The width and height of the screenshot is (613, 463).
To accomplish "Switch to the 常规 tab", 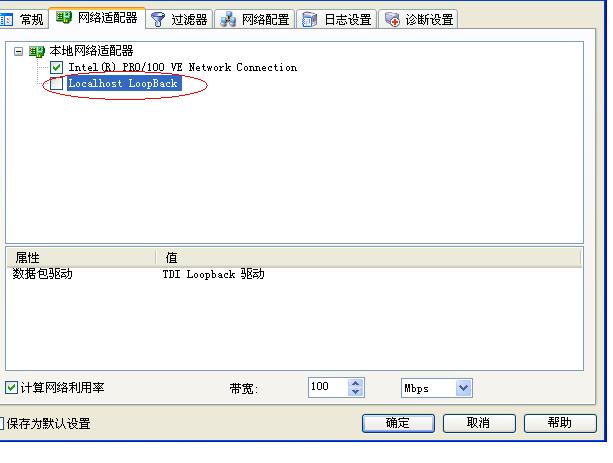I will pyautogui.click(x=23, y=19).
